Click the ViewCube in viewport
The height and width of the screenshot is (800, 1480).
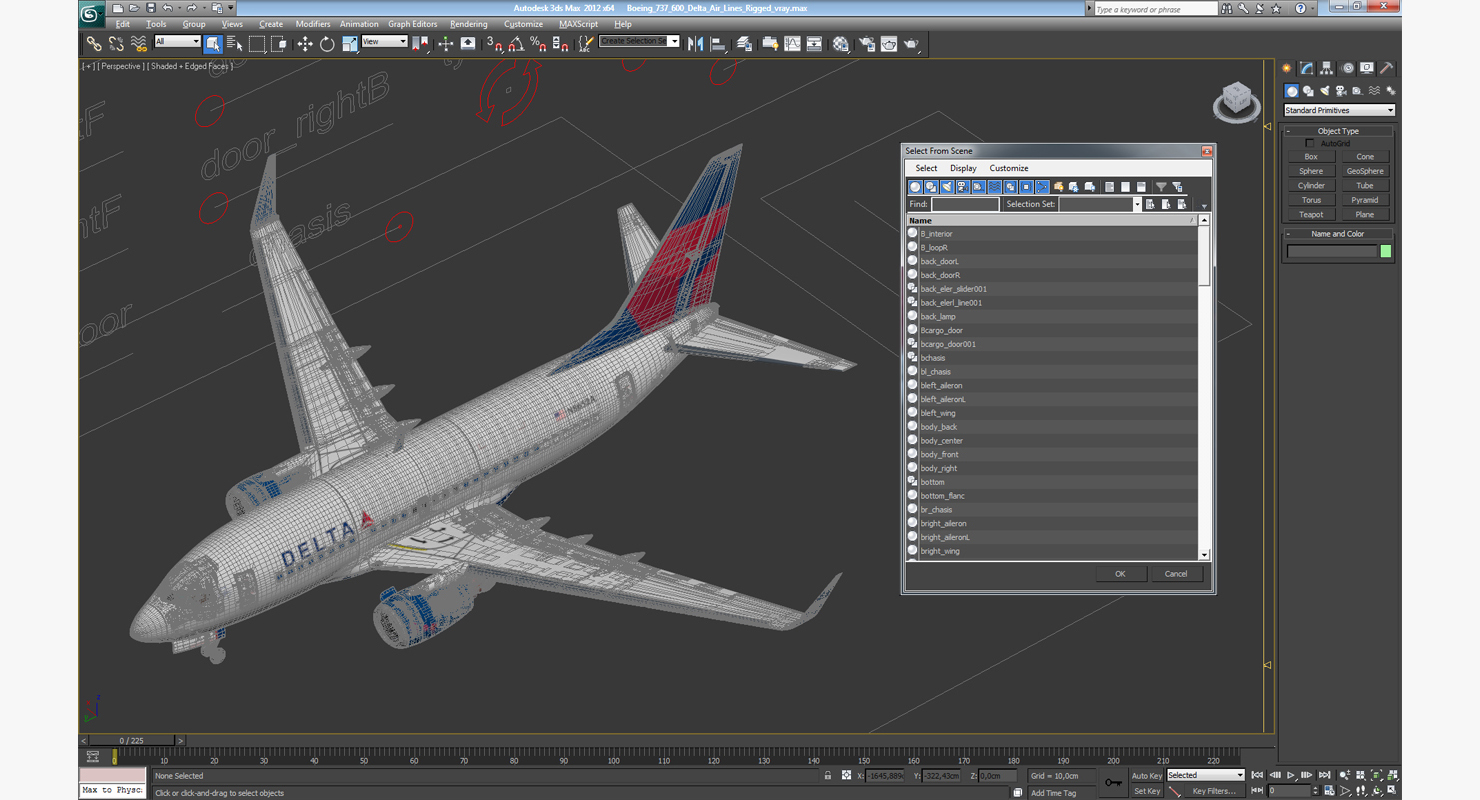pyautogui.click(x=1236, y=102)
